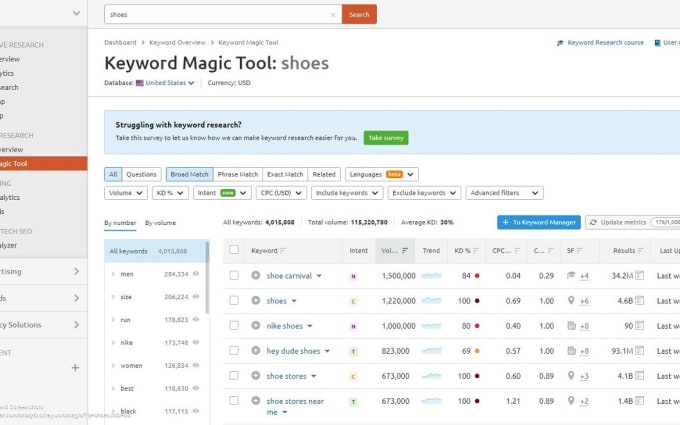680x425 pixels.
Task: Open the CPC (USD) filter dropdown
Action: [281, 193]
